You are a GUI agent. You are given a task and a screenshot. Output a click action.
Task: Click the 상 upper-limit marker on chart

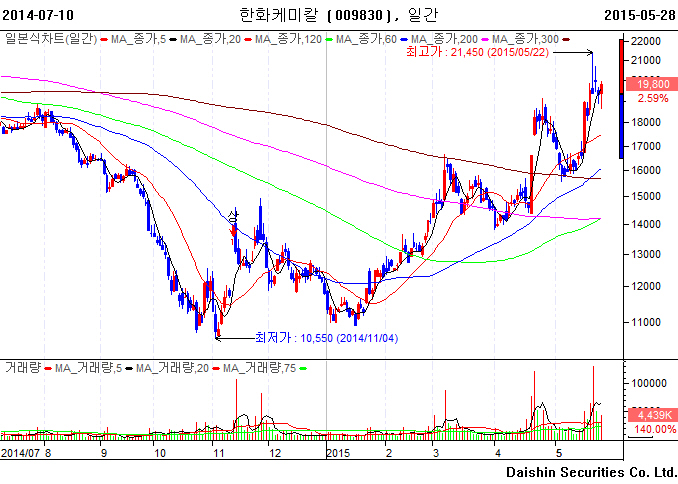pyautogui.click(x=233, y=216)
